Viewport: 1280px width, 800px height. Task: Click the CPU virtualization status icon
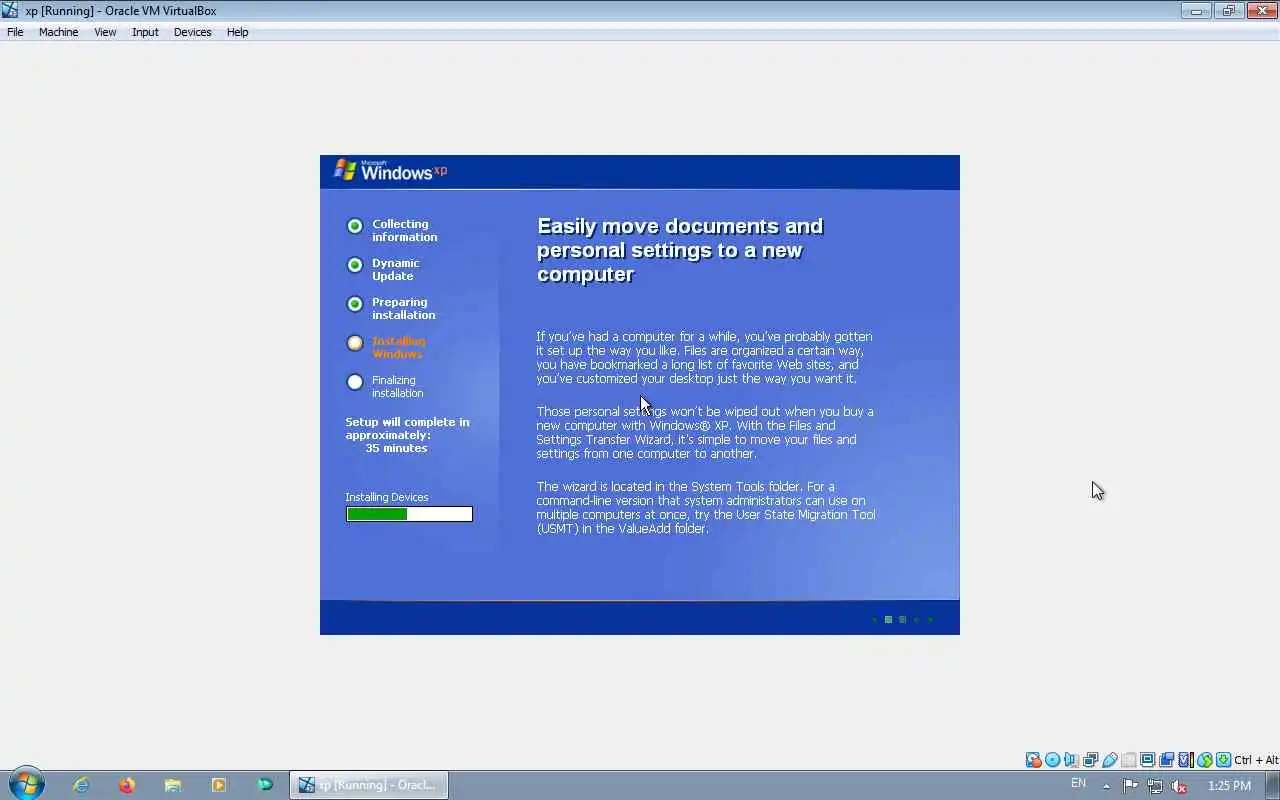pos(1186,760)
